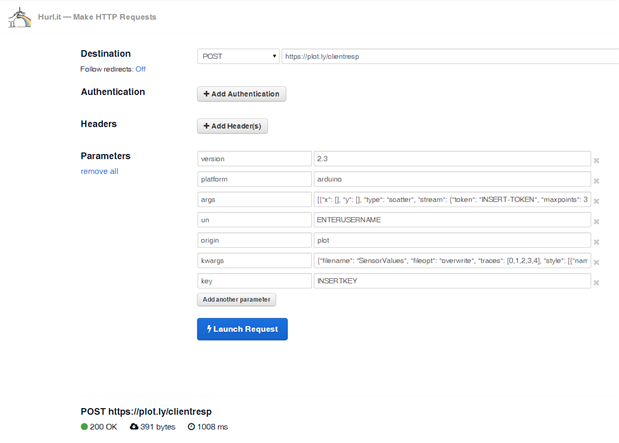
Task: Delete the platform parameter row X icon
Action: point(596,181)
